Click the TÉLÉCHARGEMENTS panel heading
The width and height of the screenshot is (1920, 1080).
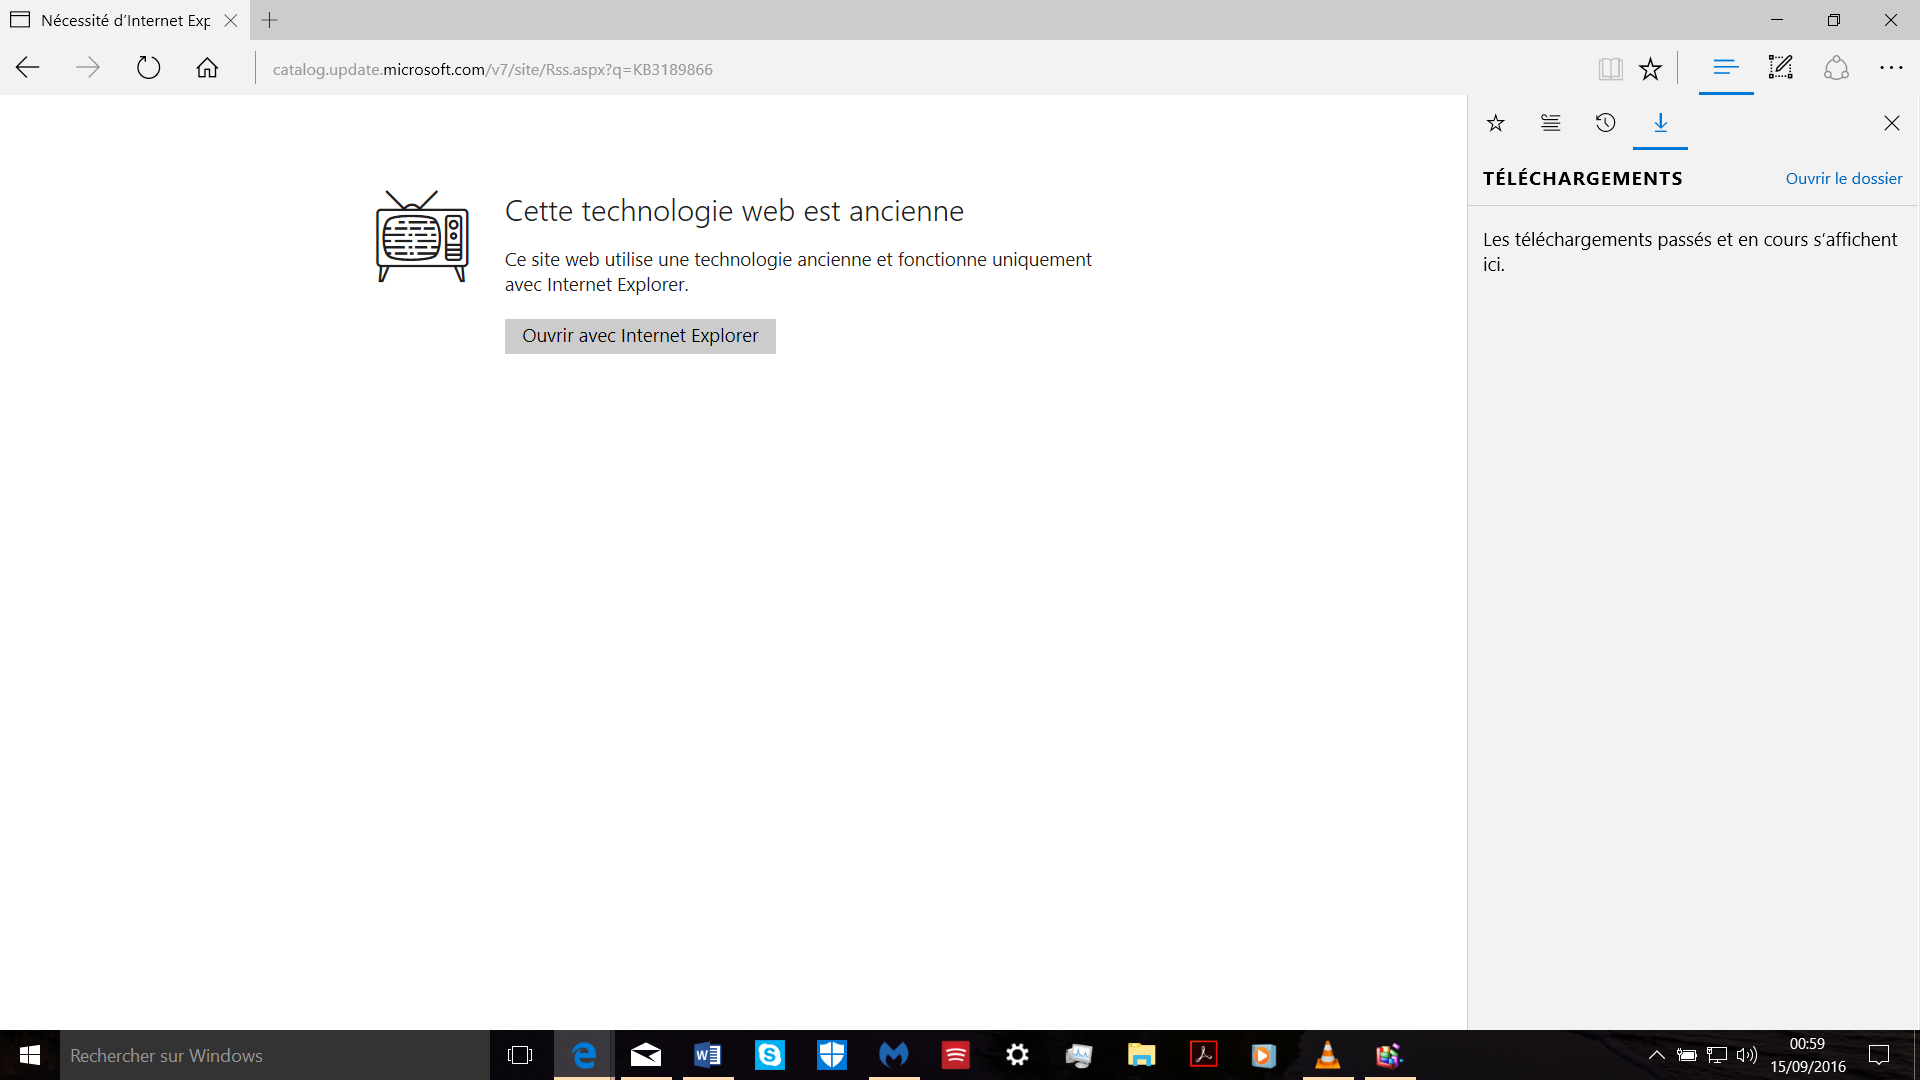[x=1583, y=178]
